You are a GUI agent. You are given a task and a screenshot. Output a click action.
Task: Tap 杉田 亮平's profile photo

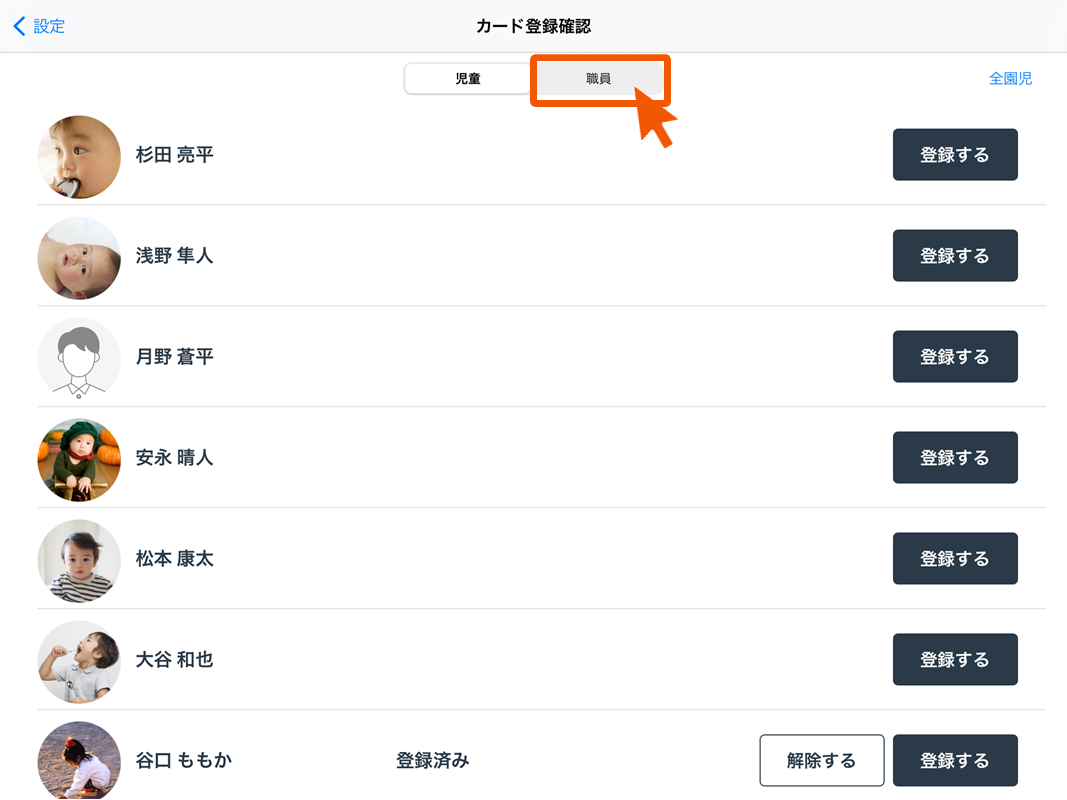(79, 156)
